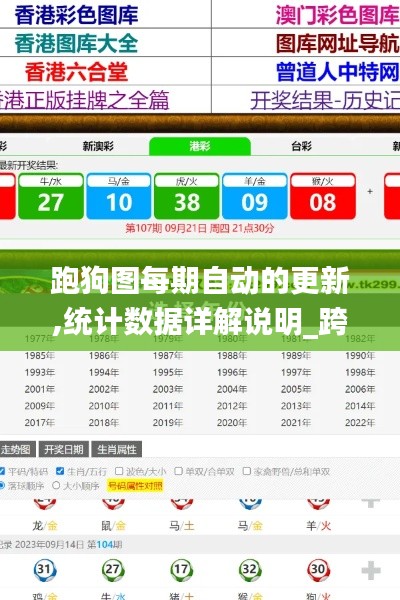The width and height of the screenshot is (400, 600).
Task: Click the 羊/火 zodiac label
Action: click(x=318, y=526)
